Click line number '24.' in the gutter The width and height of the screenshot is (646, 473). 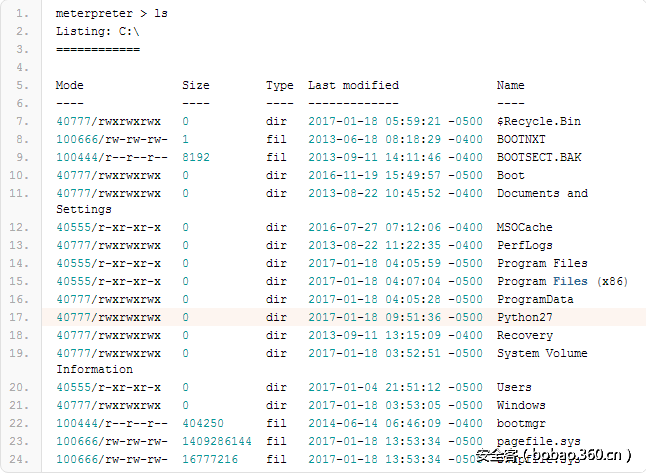pyautogui.click(x=19, y=459)
